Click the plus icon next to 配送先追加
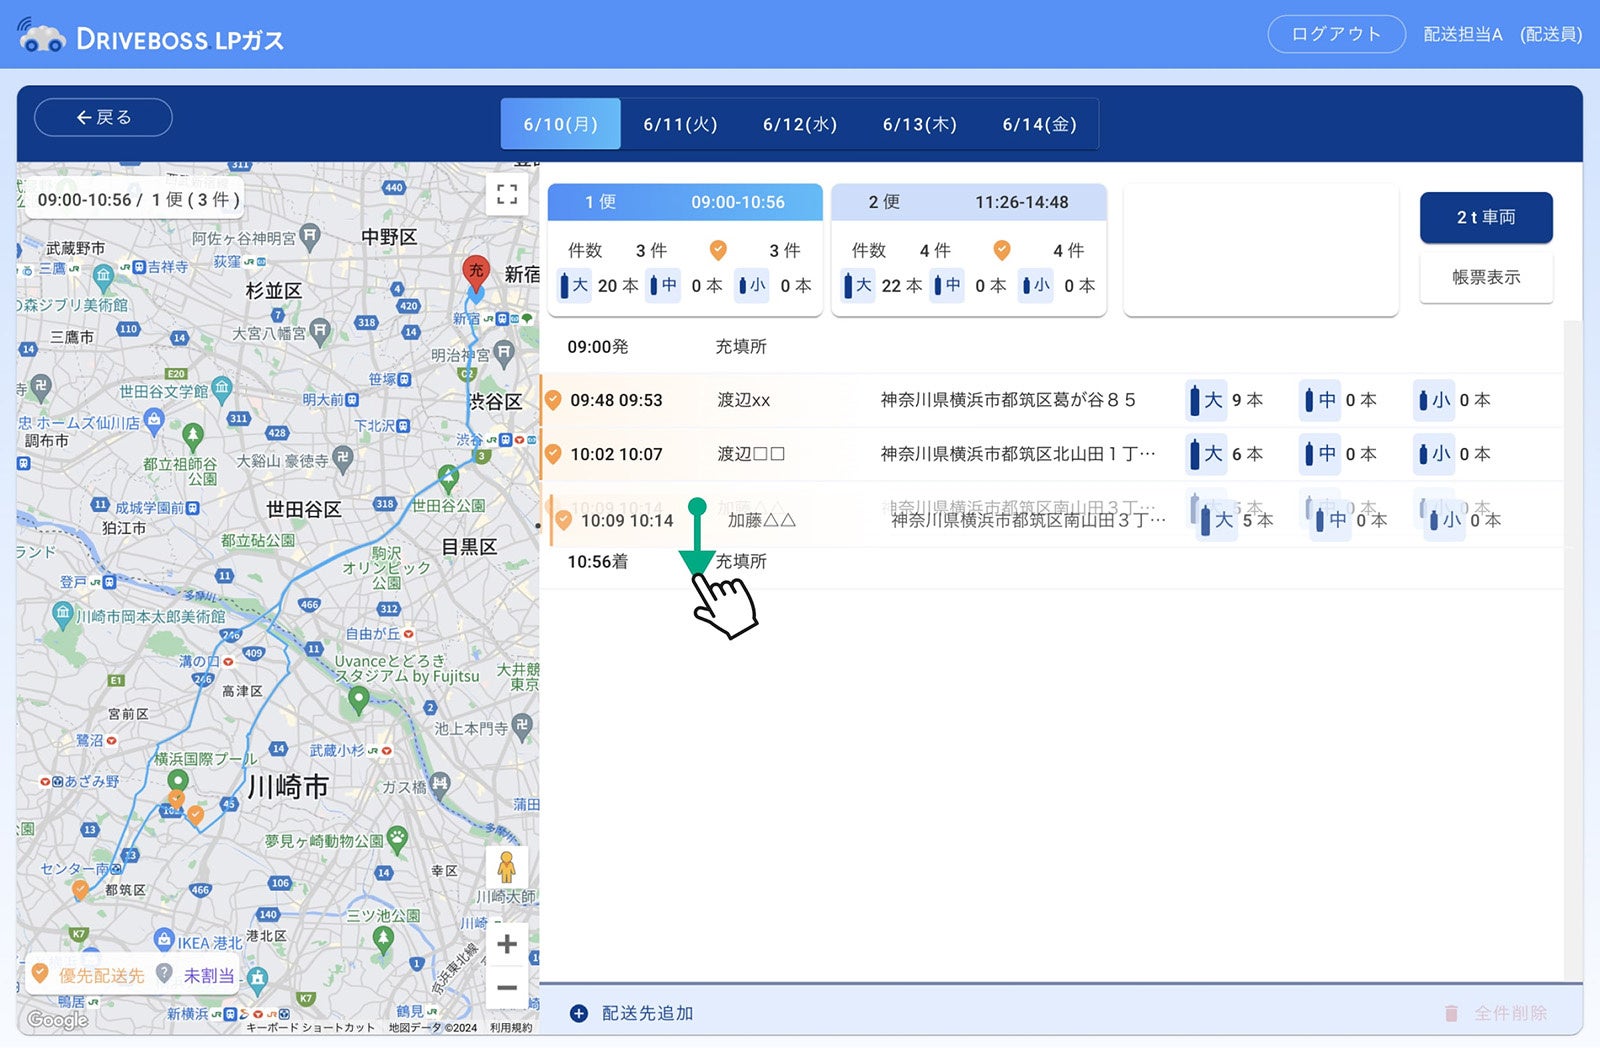The image size is (1600, 1048). (x=578, y=1013)
